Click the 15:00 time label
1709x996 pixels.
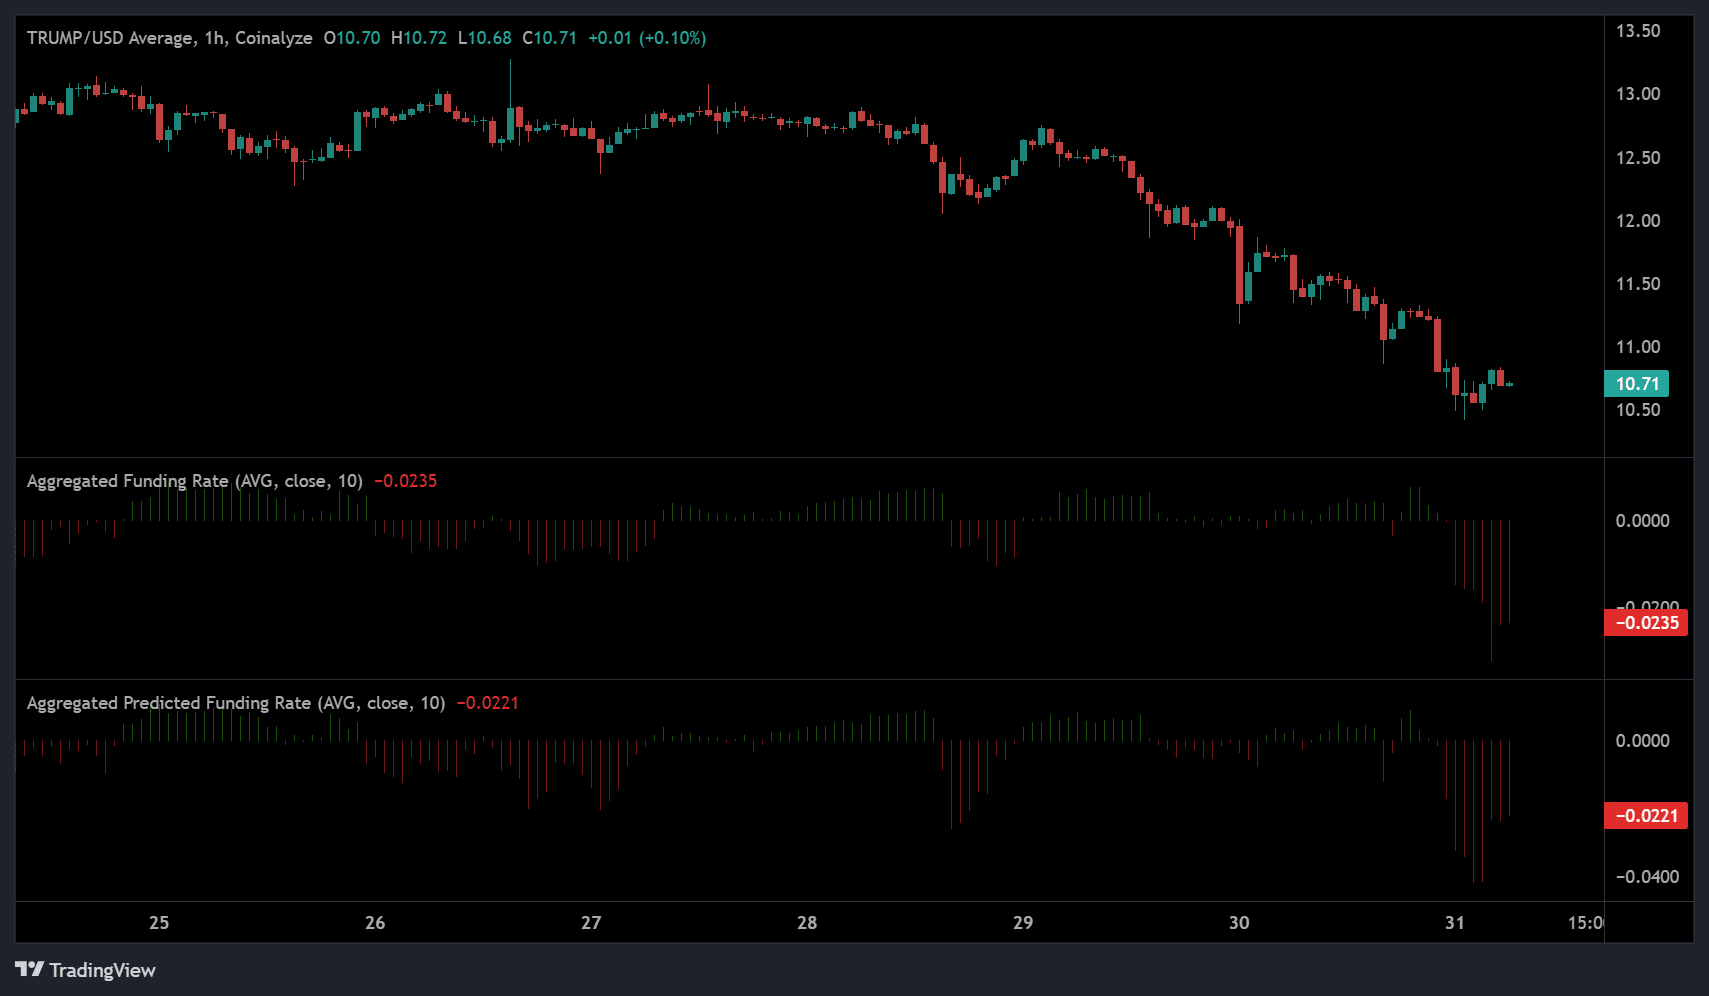(1585, 922)
